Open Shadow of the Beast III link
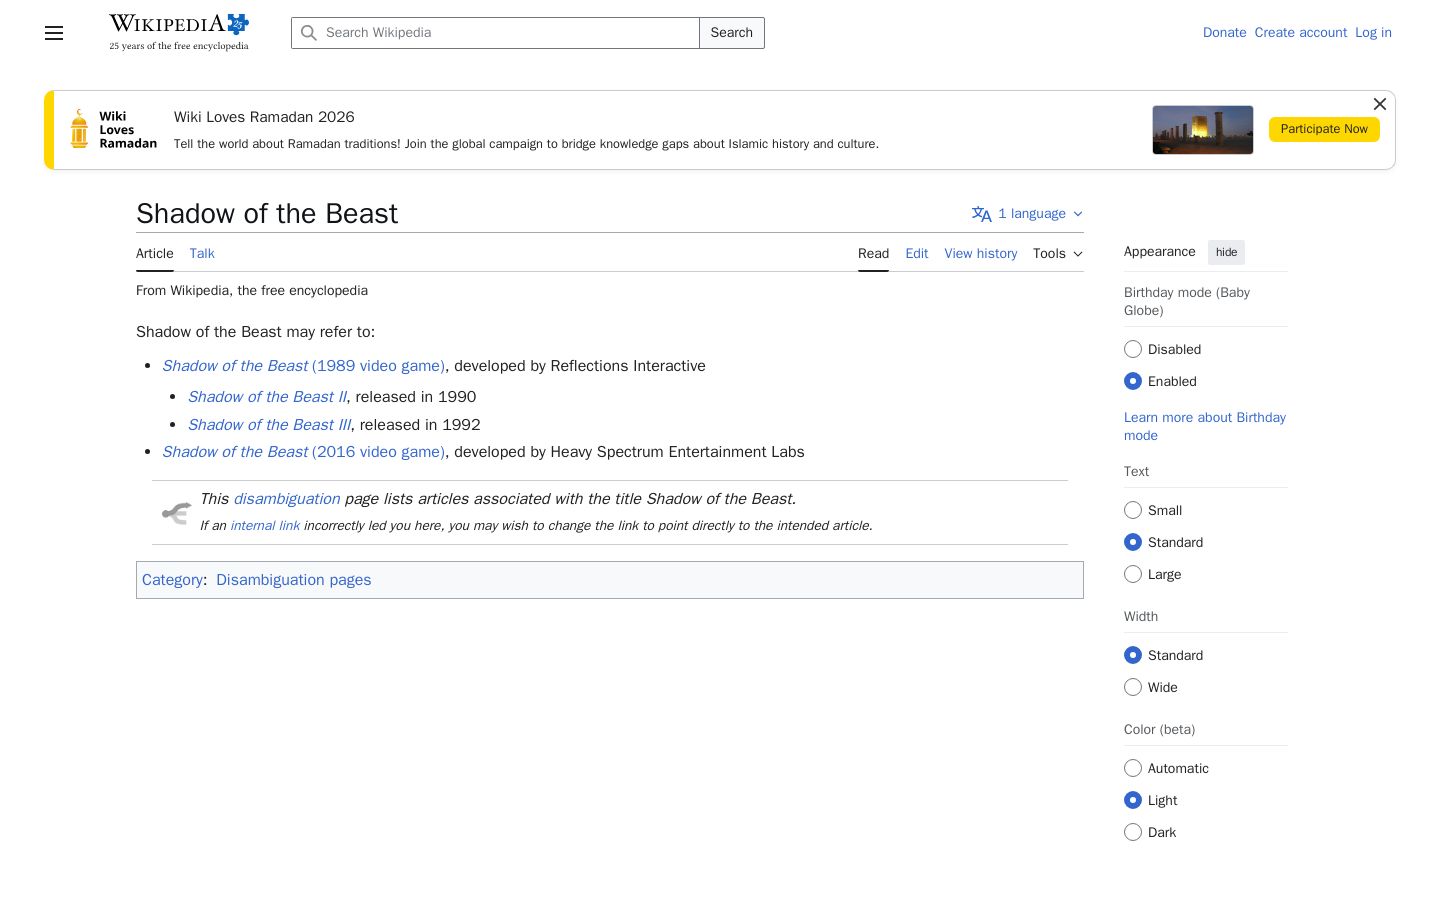1440x900 pixels. pyautogui.click(x=269, y=425)
